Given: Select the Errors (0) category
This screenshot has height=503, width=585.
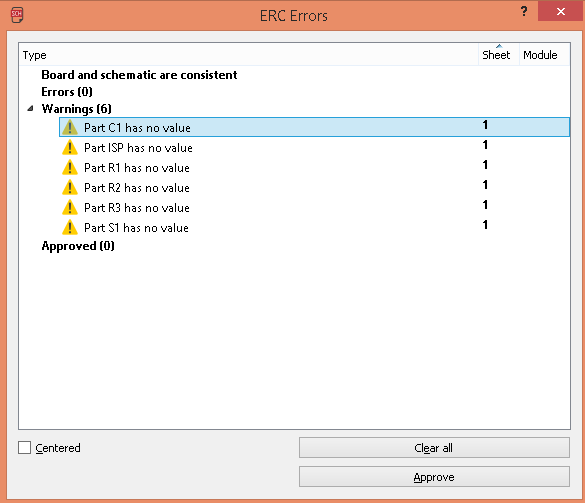Looking at the screenshot, I should pos(67,92).
